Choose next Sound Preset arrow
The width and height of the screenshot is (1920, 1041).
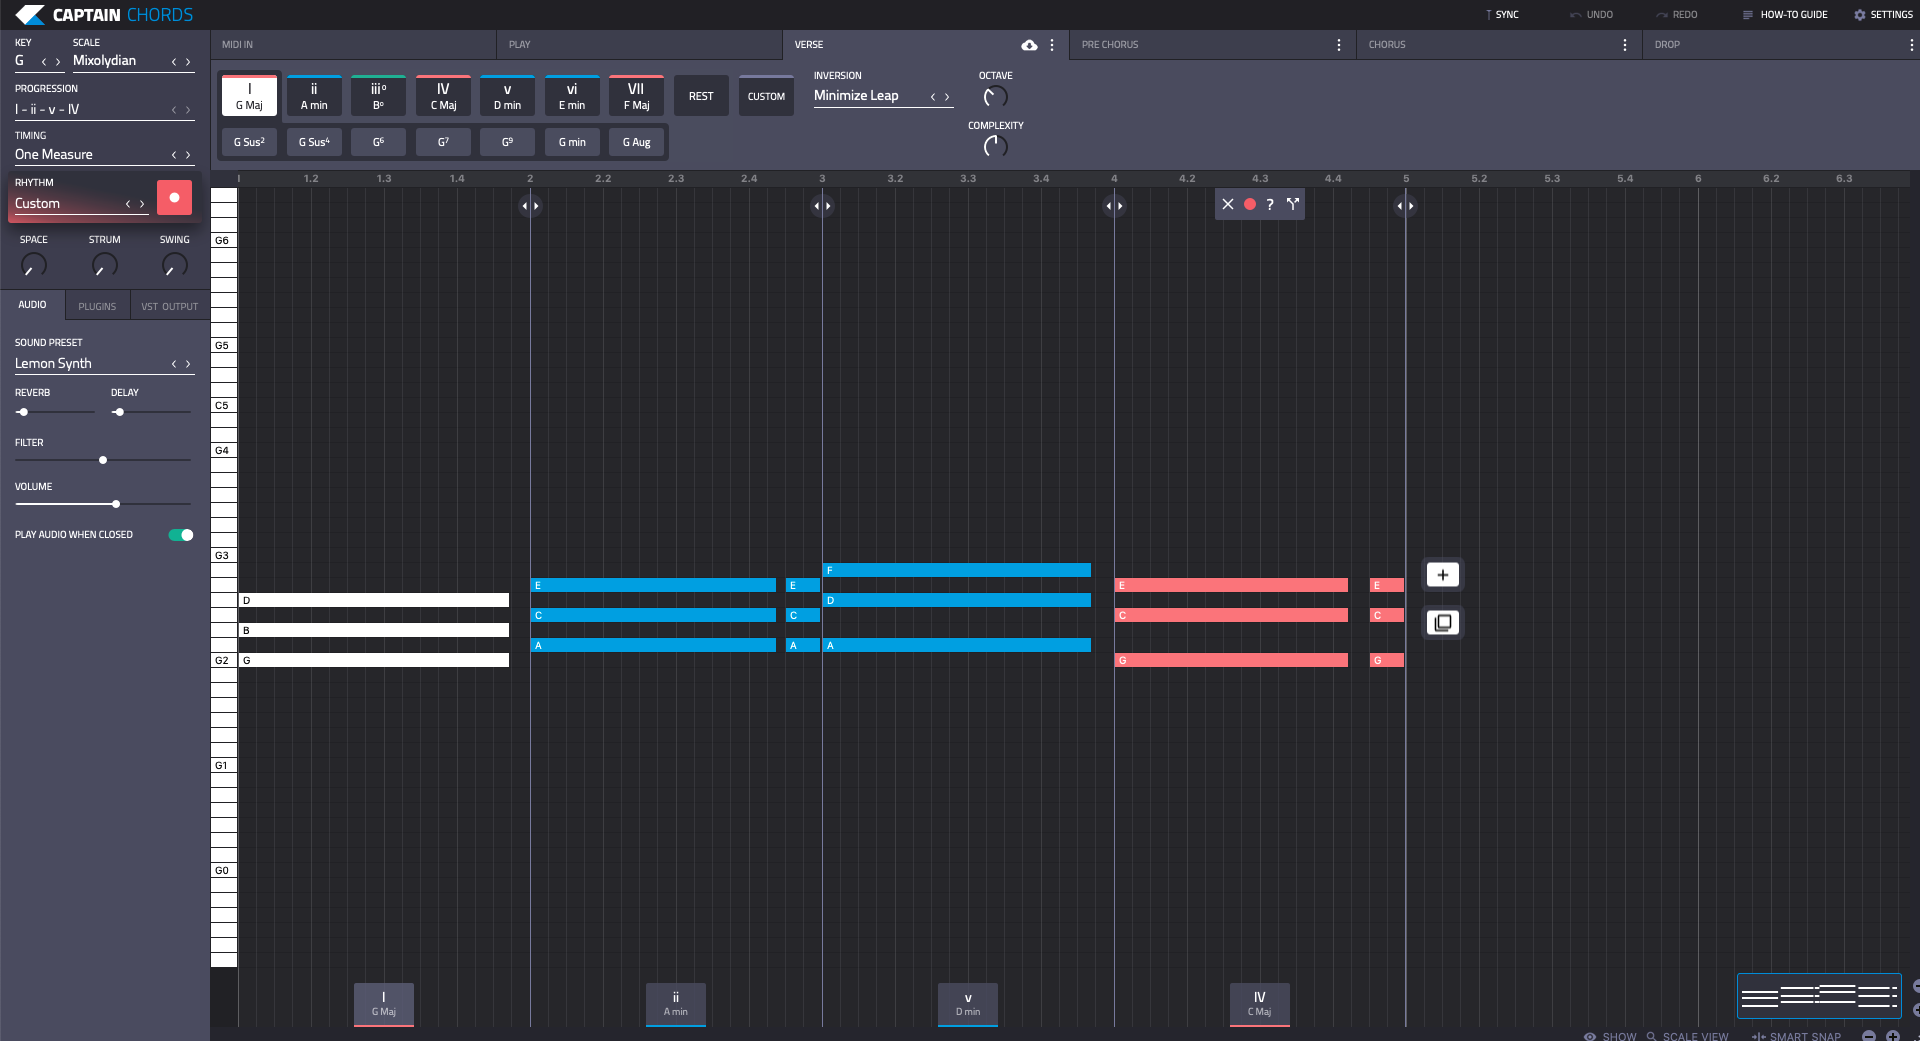point(188,364)
